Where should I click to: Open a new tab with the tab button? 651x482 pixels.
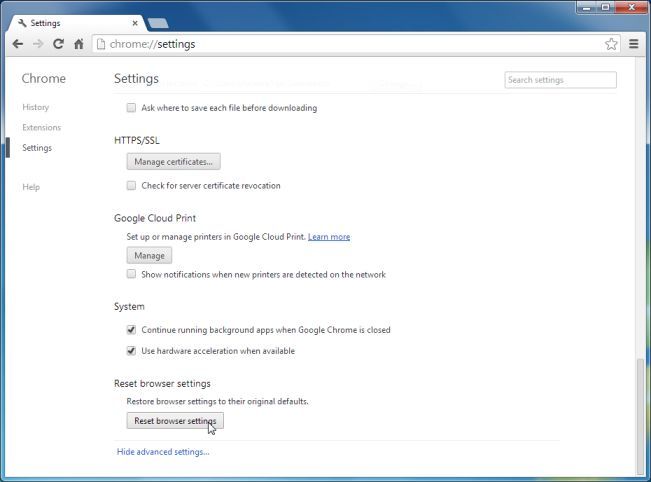pos(158,23)
